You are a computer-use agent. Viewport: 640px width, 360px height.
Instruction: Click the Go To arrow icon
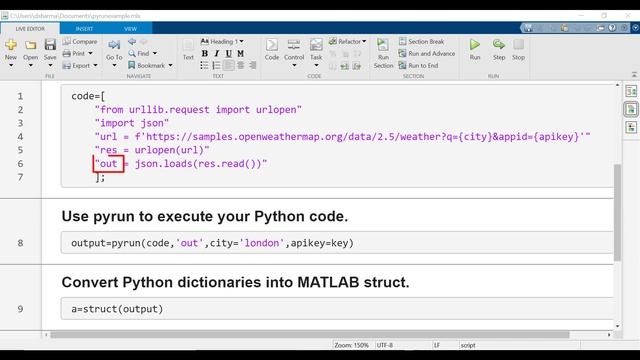[x=114, y=44]
